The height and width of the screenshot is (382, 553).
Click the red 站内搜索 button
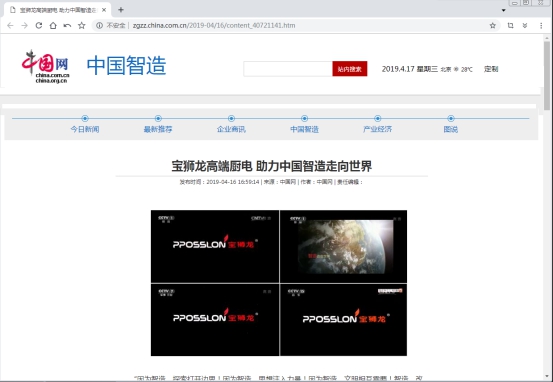[x=350, y=69]
